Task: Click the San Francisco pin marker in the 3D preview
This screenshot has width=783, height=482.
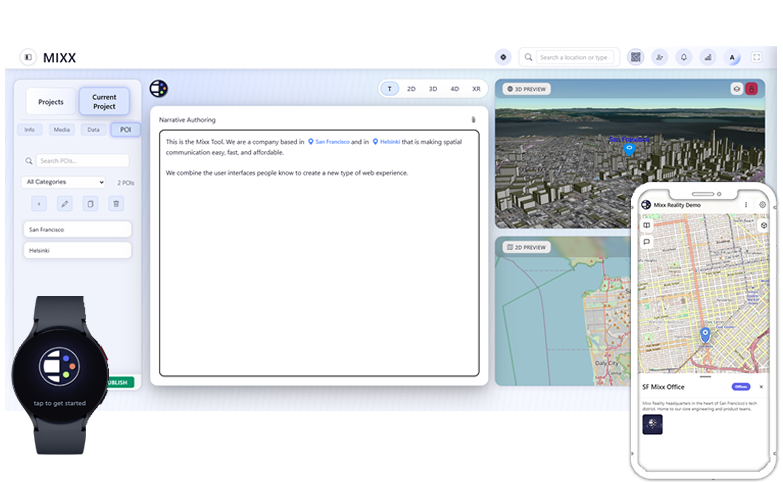Action: coord(629,148)
